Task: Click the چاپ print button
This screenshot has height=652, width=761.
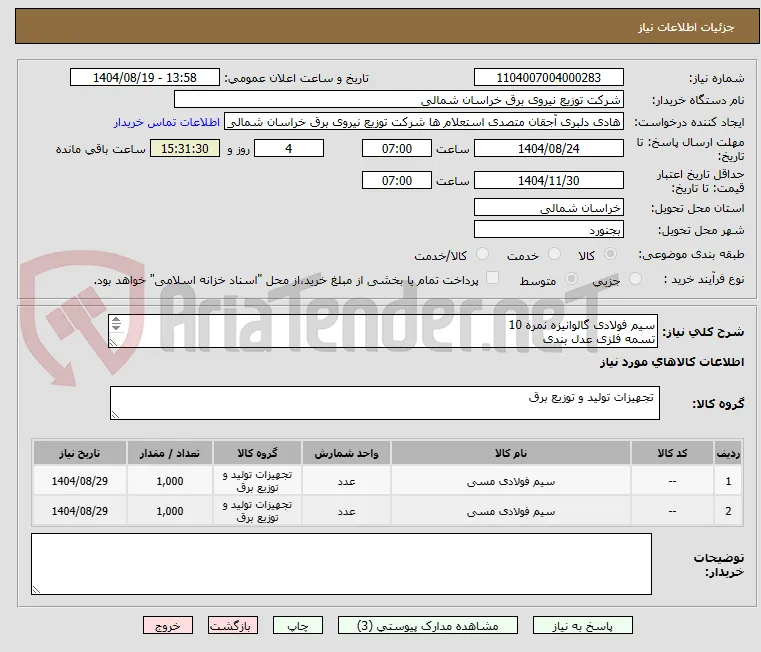Action: [298, 625]
